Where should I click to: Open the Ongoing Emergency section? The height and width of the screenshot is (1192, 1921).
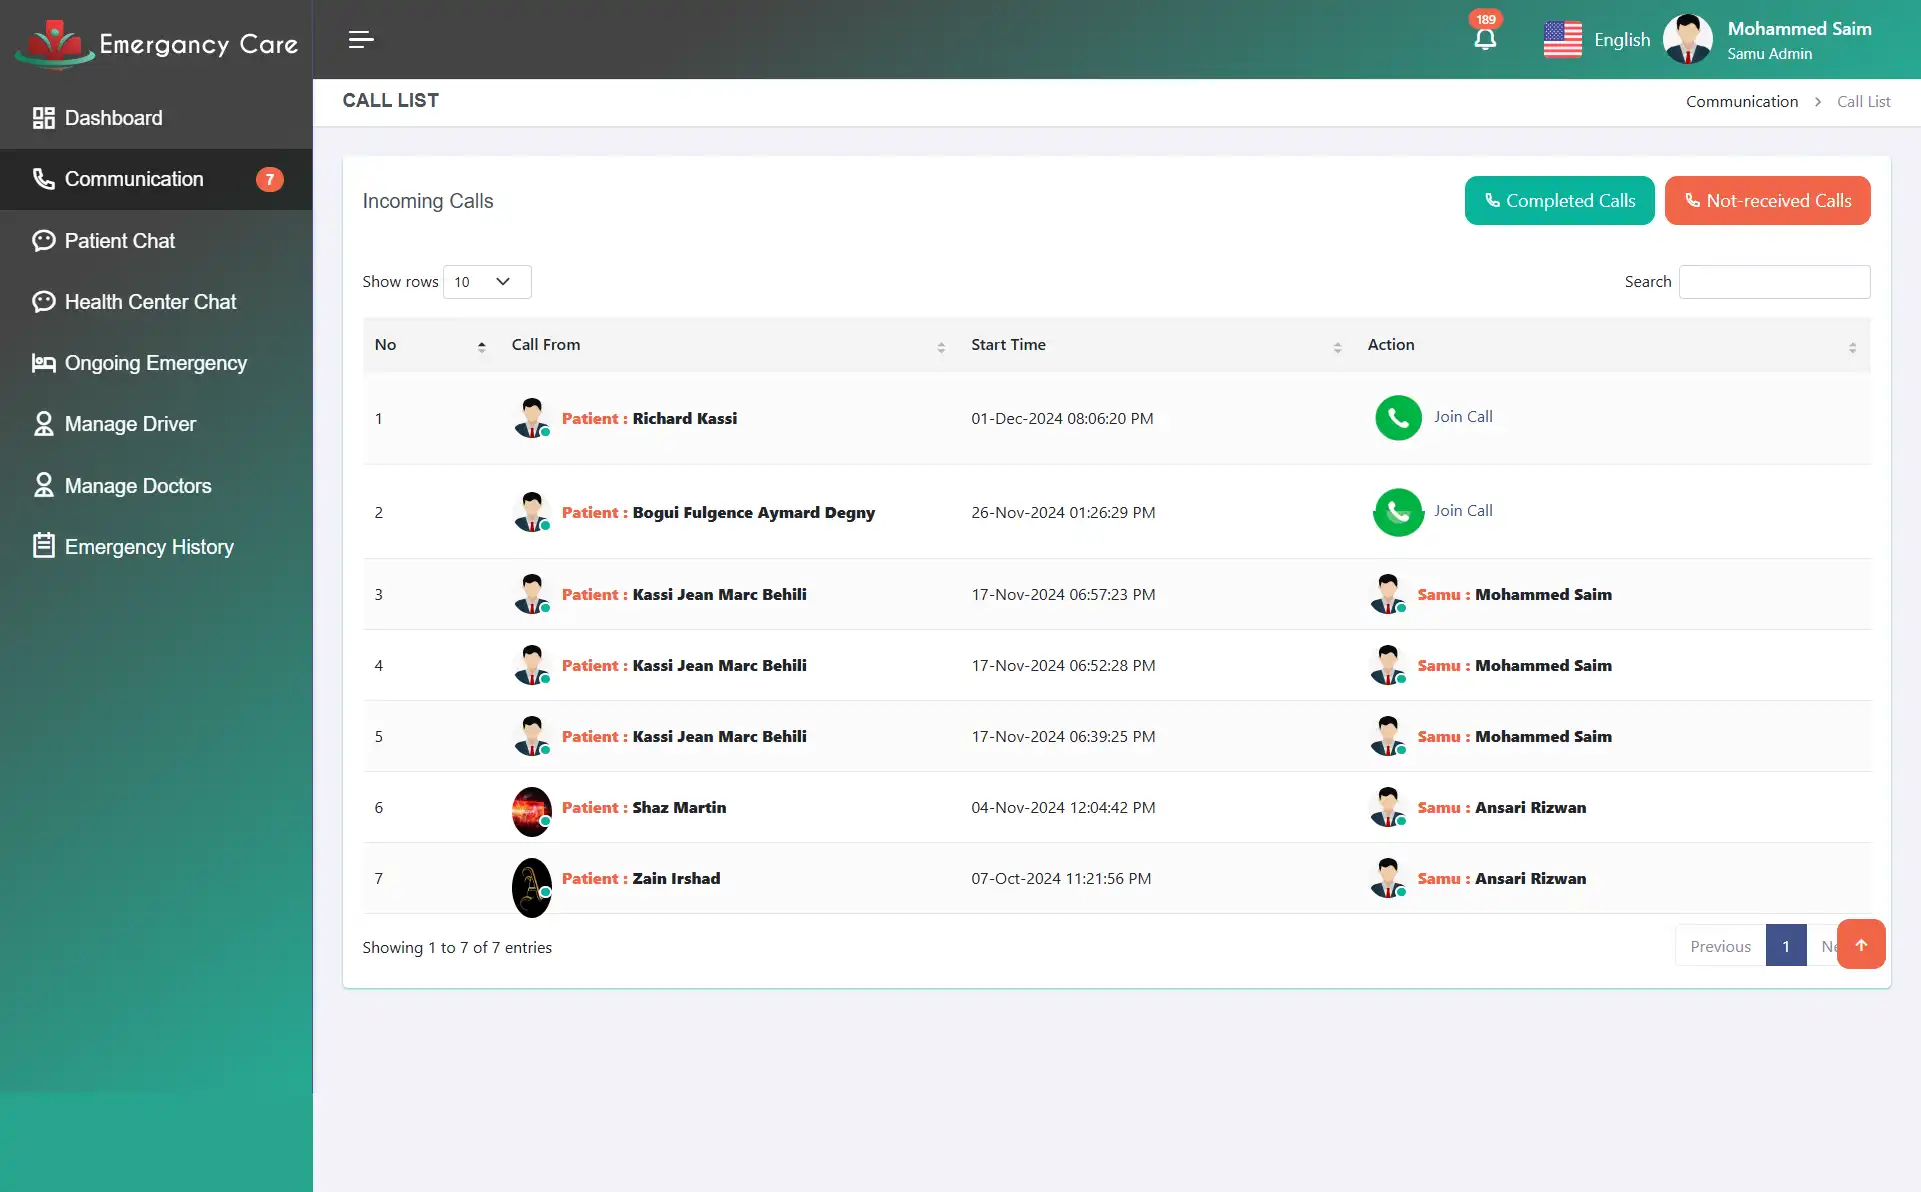[x=155, y=363]
